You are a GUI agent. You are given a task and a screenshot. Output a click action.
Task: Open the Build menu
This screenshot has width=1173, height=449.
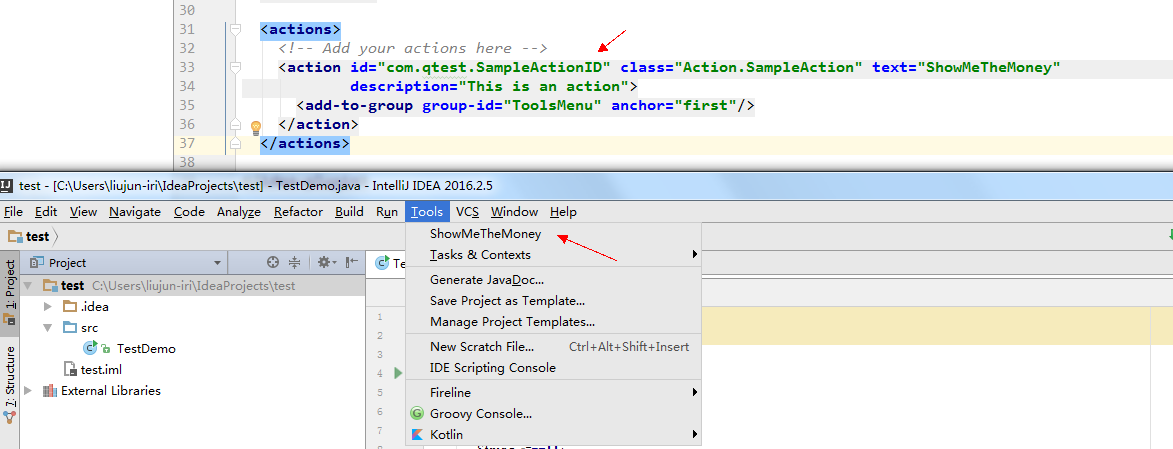349,212
